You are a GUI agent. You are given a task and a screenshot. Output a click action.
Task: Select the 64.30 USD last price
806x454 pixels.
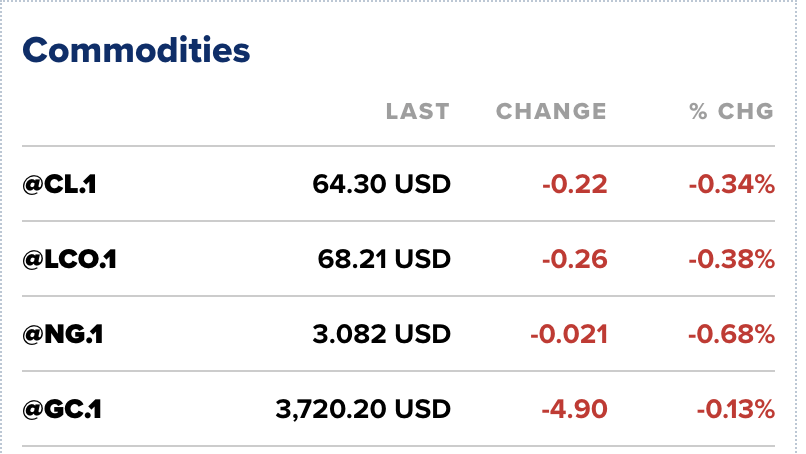pyautogui.click(x=381, y=184)
